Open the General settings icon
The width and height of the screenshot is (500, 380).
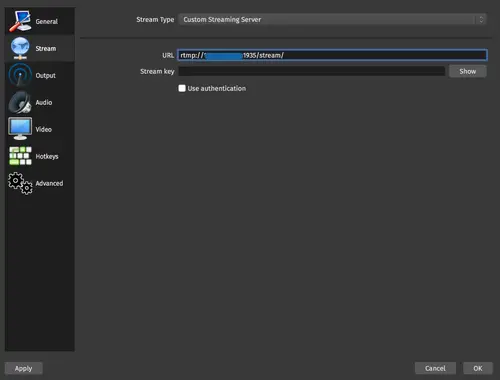[x=20, y=21]
